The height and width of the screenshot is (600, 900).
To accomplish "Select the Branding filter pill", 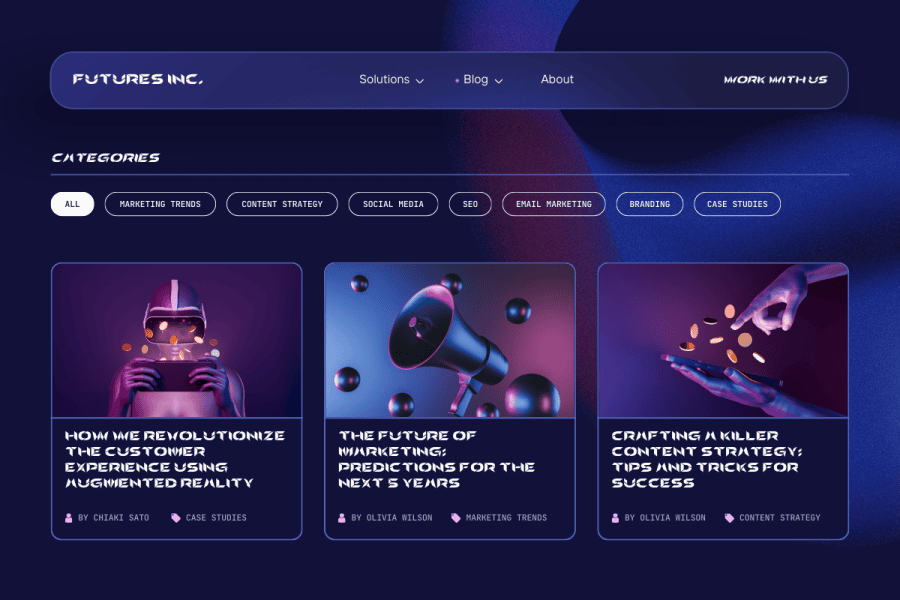I will coord(650,204).
